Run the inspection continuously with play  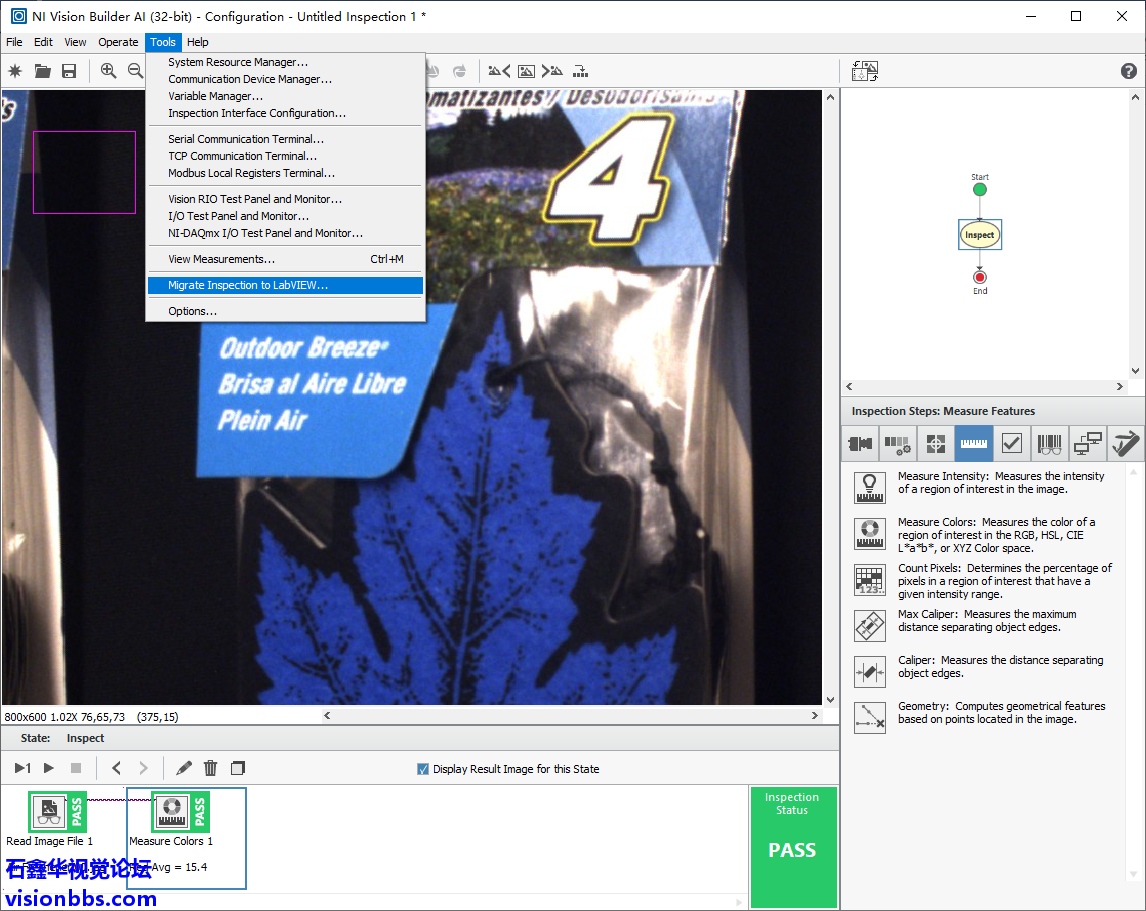49,768
